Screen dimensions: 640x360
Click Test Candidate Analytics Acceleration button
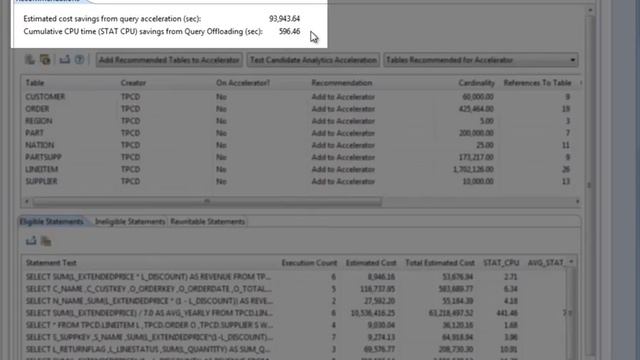click(313, 60)
